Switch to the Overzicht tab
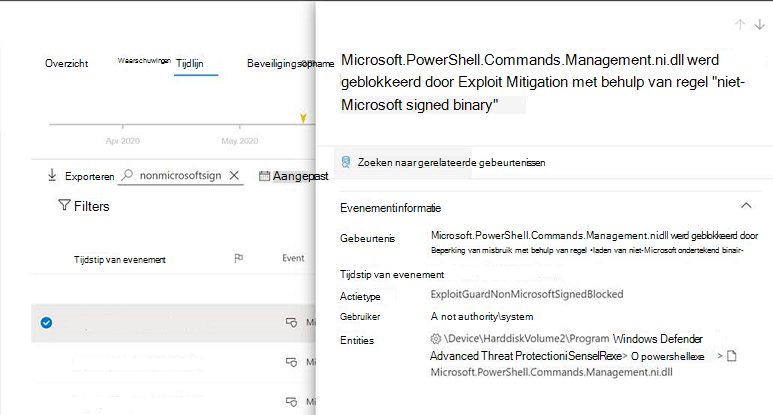Screen dimensions: 773x415 pos(67,64)
